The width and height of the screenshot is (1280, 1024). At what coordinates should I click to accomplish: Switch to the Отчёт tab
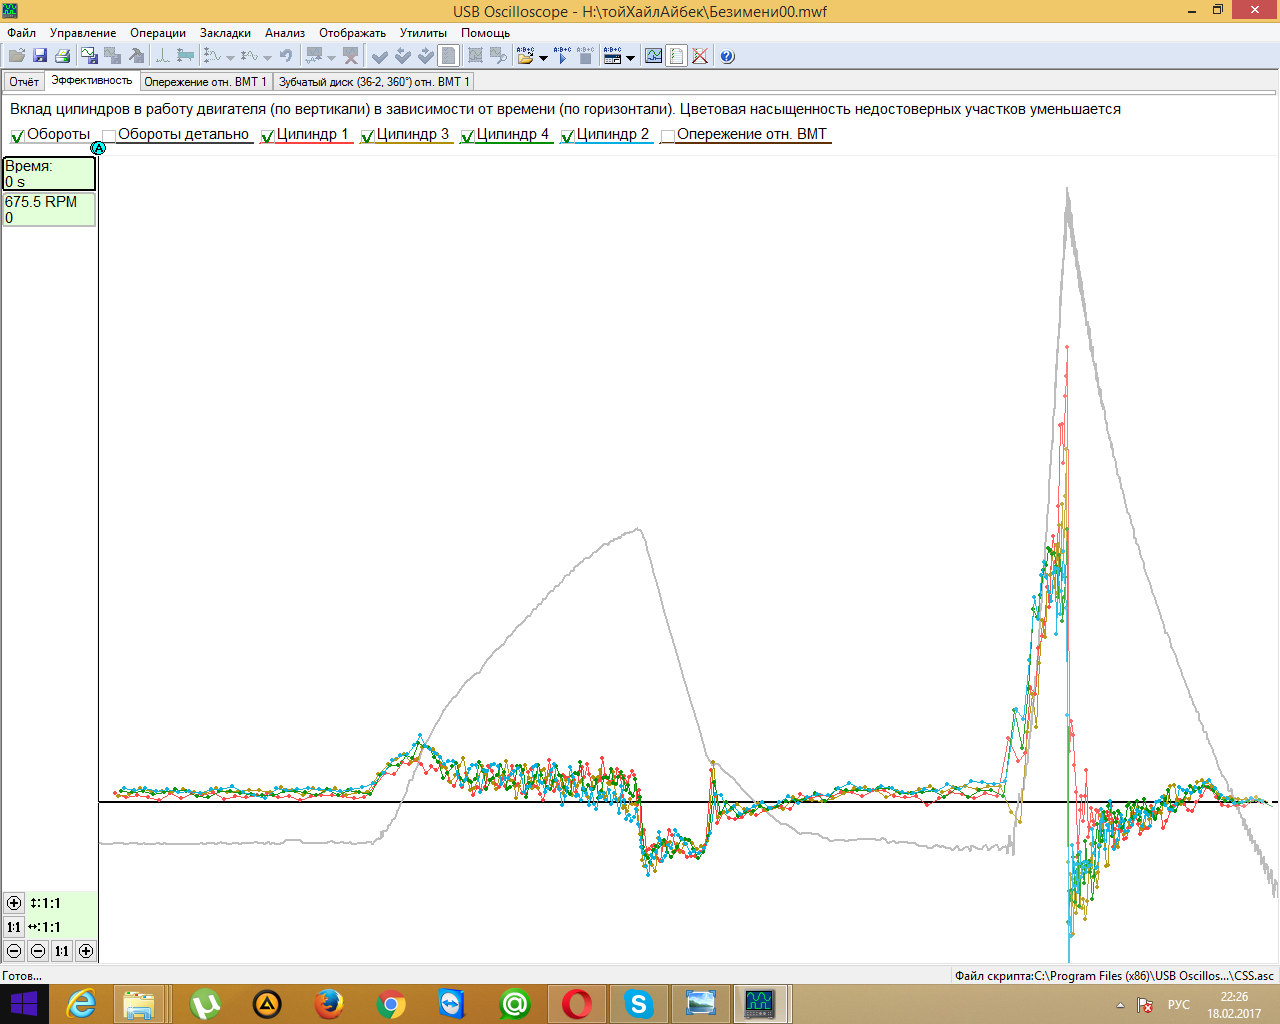point(24,82)
